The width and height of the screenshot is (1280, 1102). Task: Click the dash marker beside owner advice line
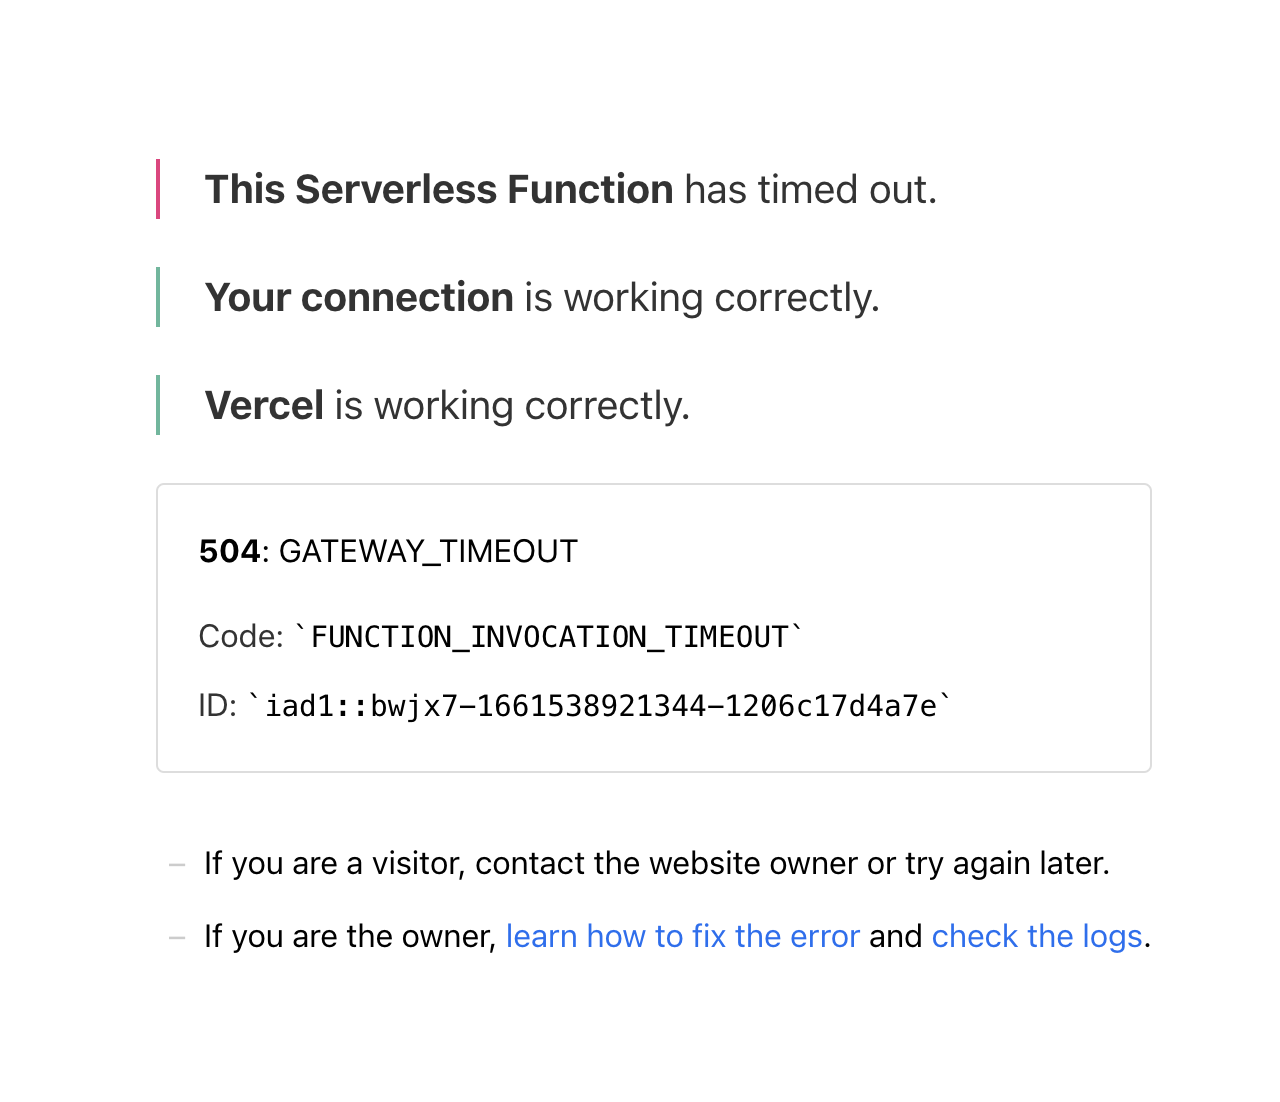click(x=177, y=937)
